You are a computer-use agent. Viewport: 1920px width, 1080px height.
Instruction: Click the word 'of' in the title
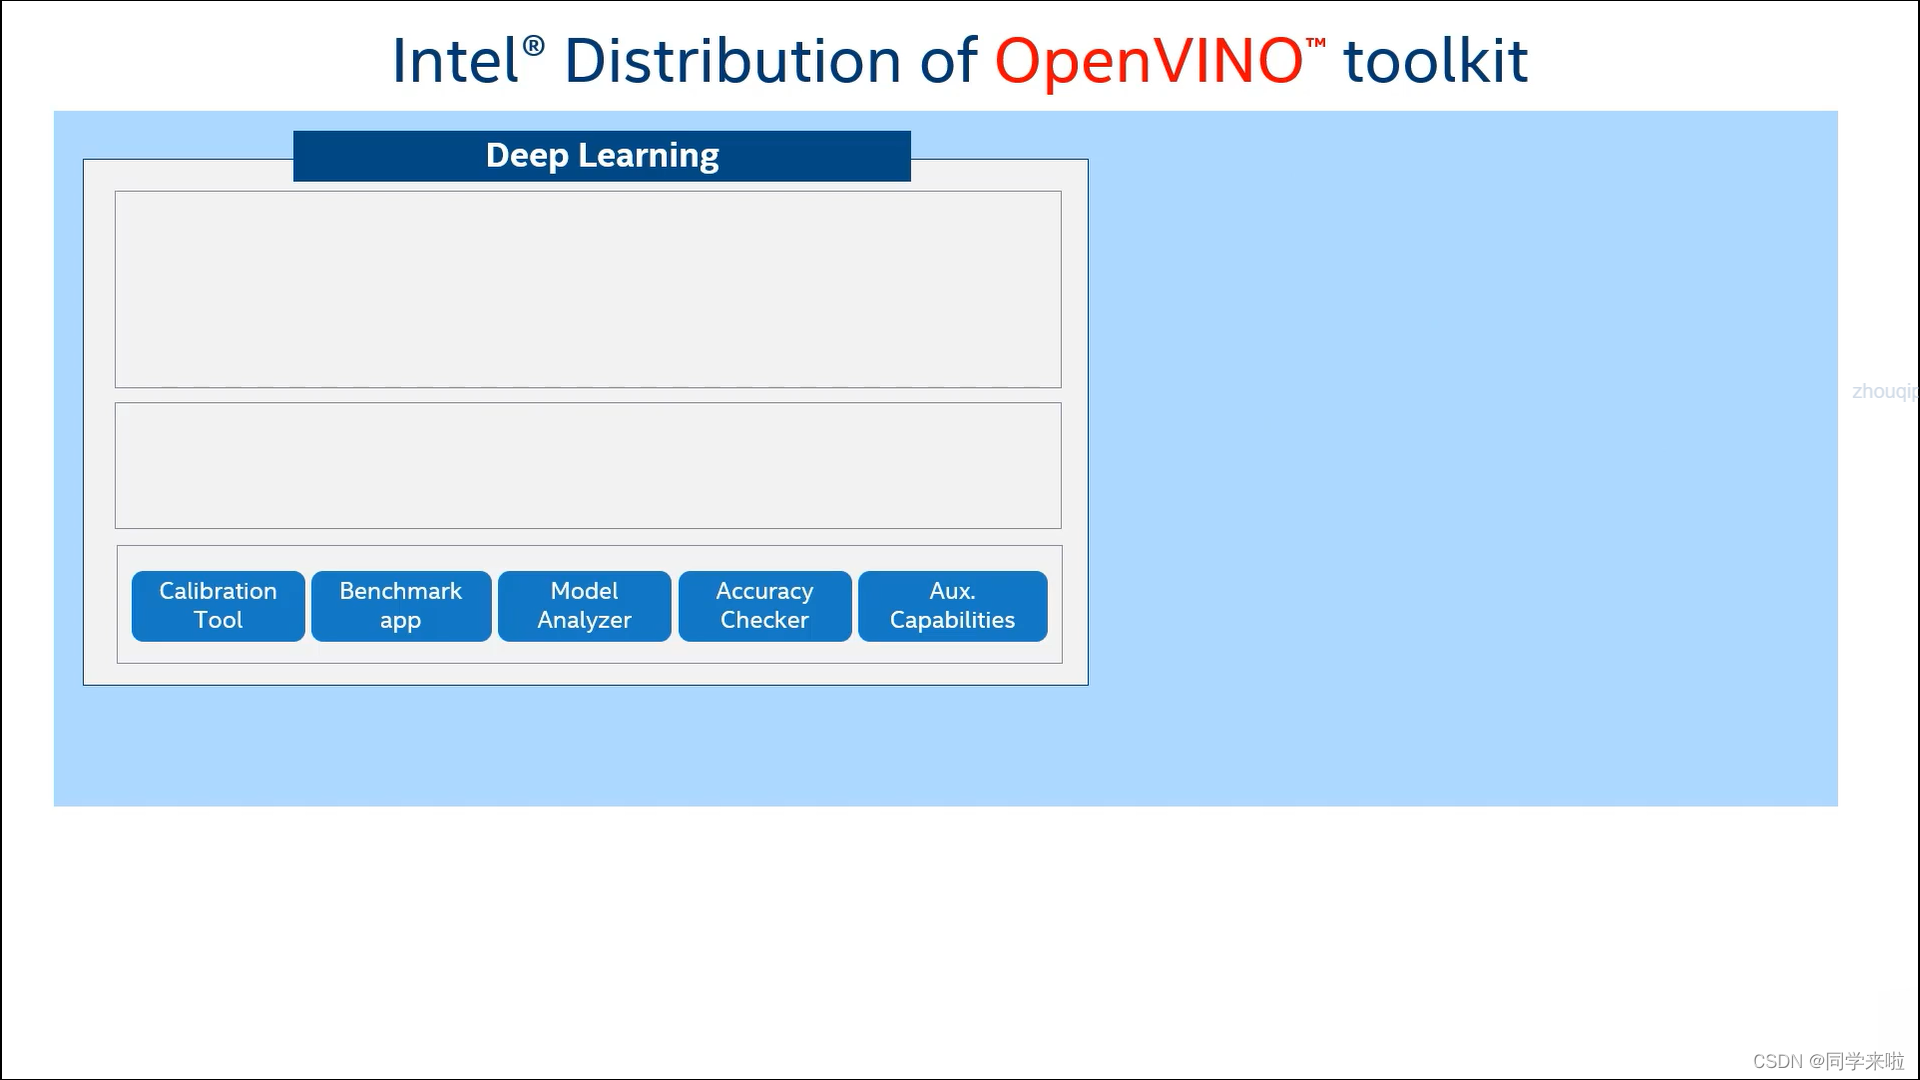click(948, 62)
